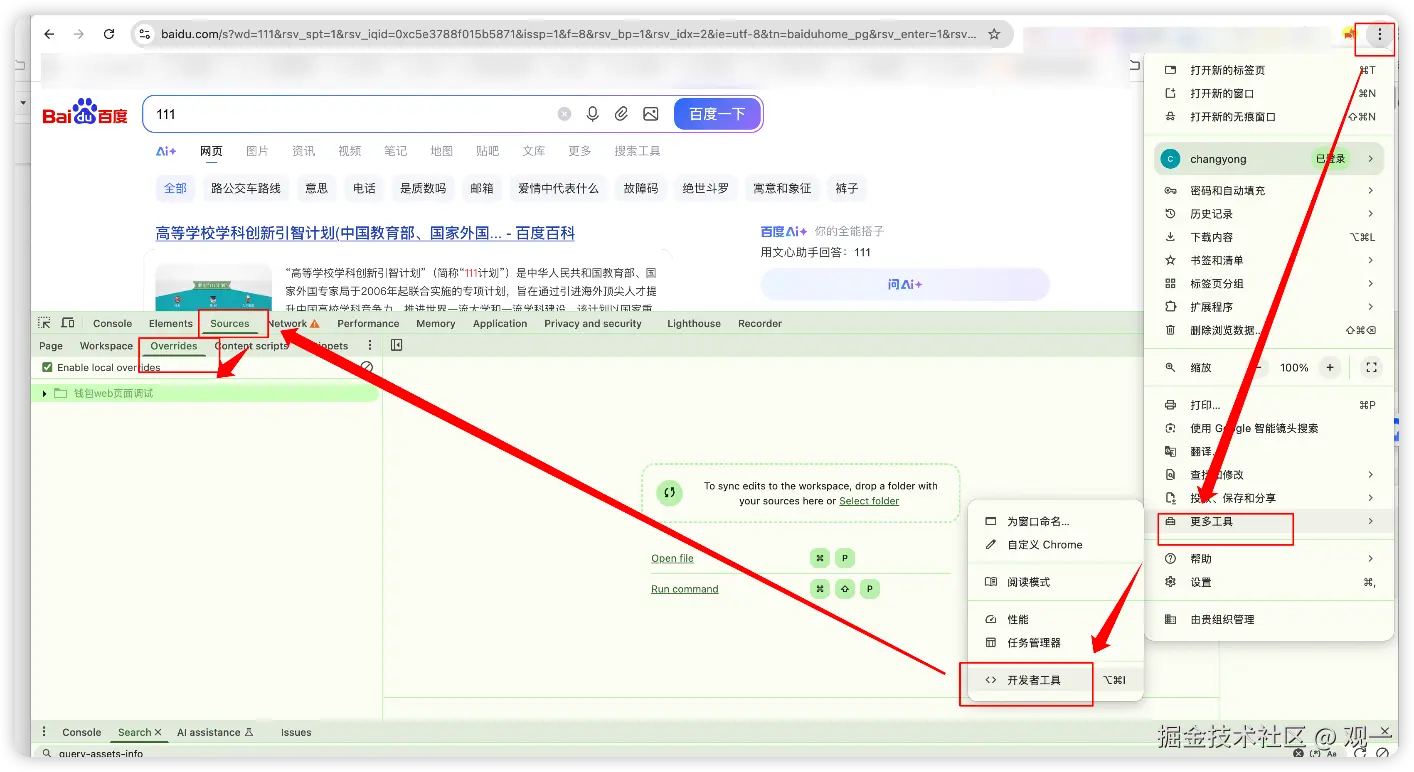
Task: Select 打开新的标签页 menu item
Action: tap(1270, 70)
